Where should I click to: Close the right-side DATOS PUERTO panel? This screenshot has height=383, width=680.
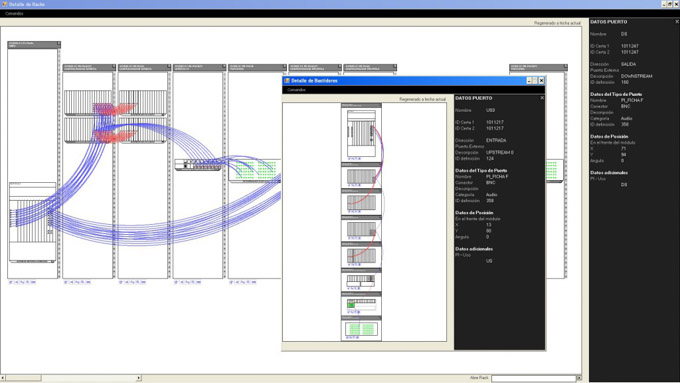pos(677,21)
